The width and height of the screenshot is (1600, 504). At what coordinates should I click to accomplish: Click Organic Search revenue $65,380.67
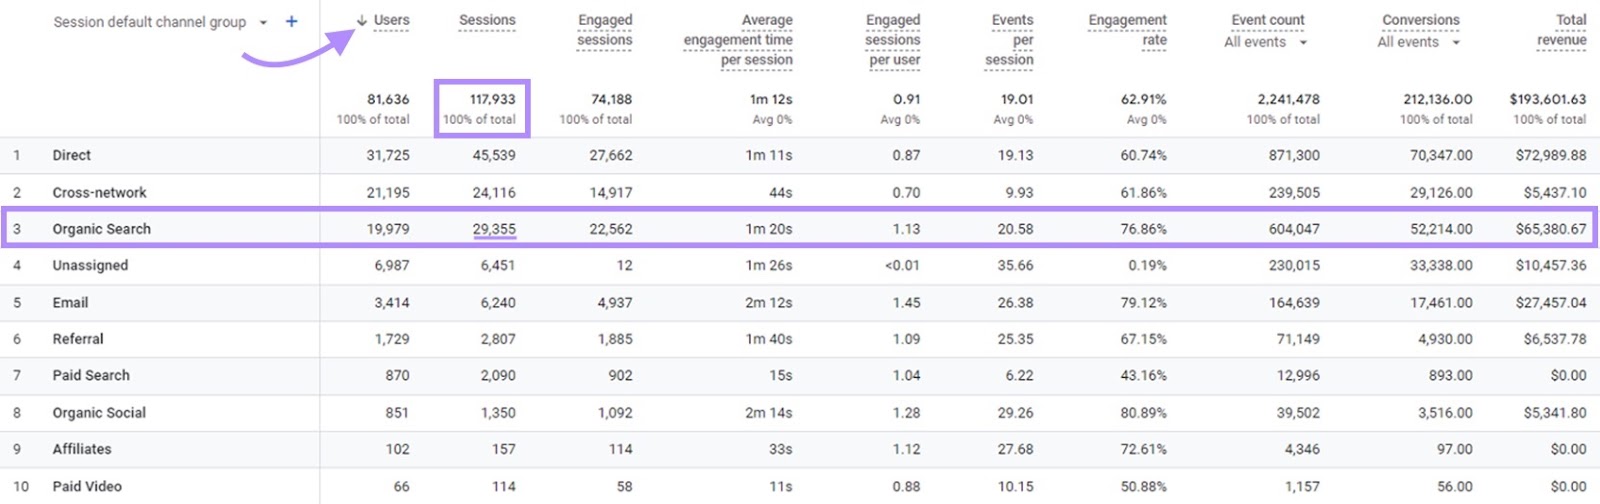click(1551, 229)
